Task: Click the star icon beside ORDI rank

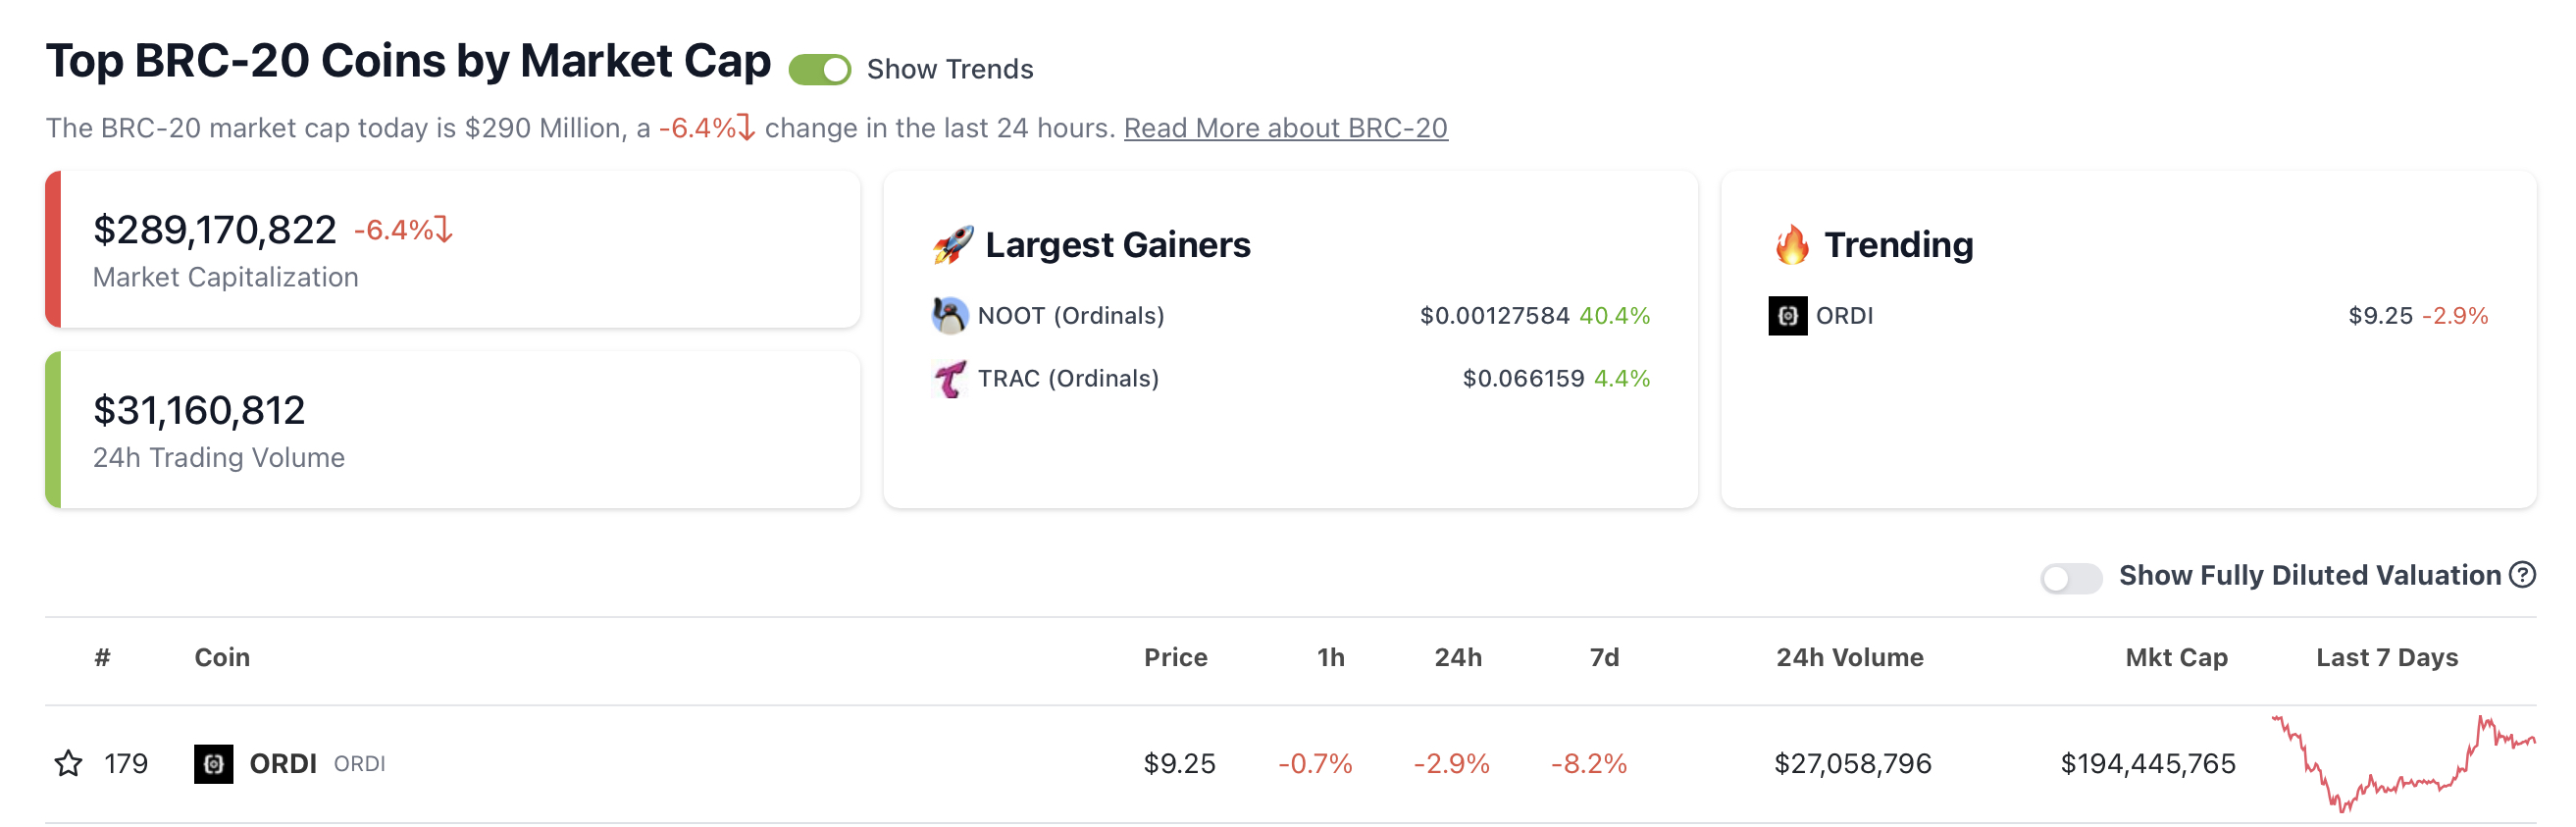Action: [x=68, y=763]
